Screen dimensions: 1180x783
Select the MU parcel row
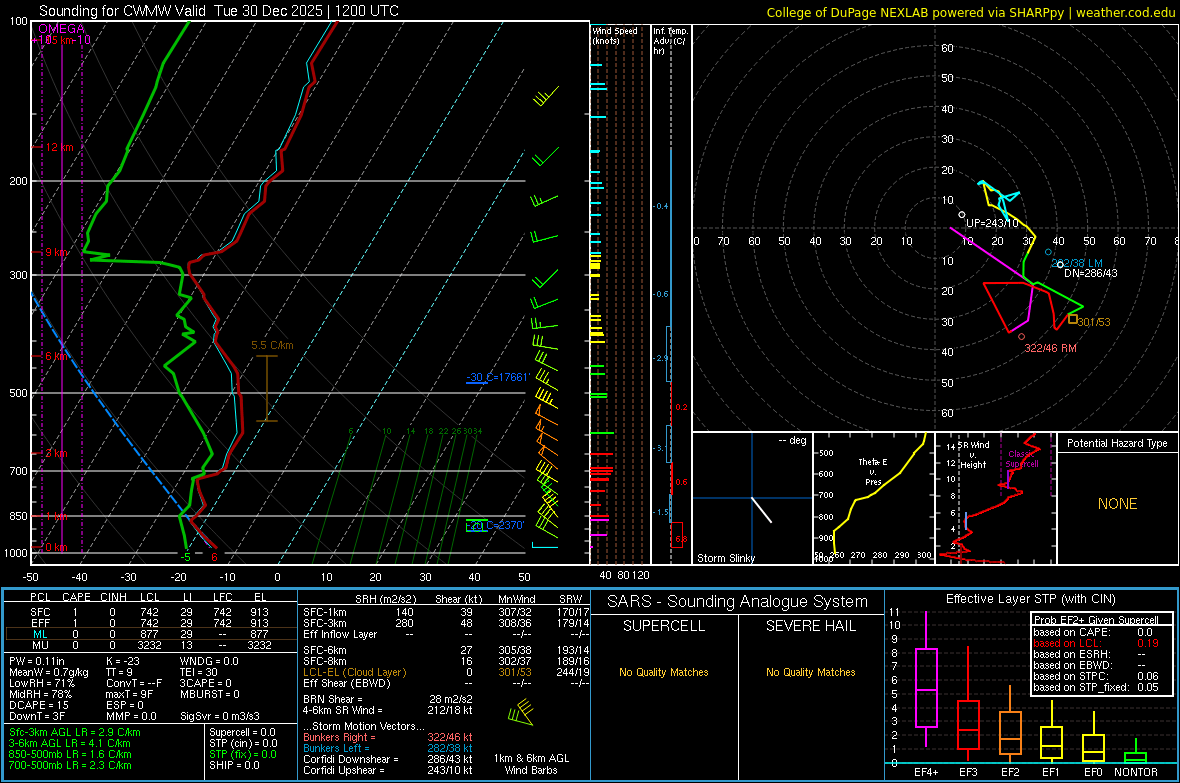pyautogui.click(x=150, y=645)
